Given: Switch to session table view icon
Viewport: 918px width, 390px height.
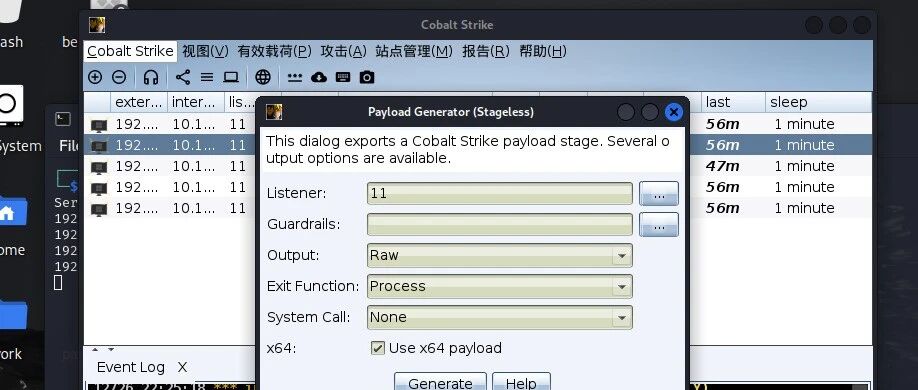Looking at the screenshot, I should (207, 77).
